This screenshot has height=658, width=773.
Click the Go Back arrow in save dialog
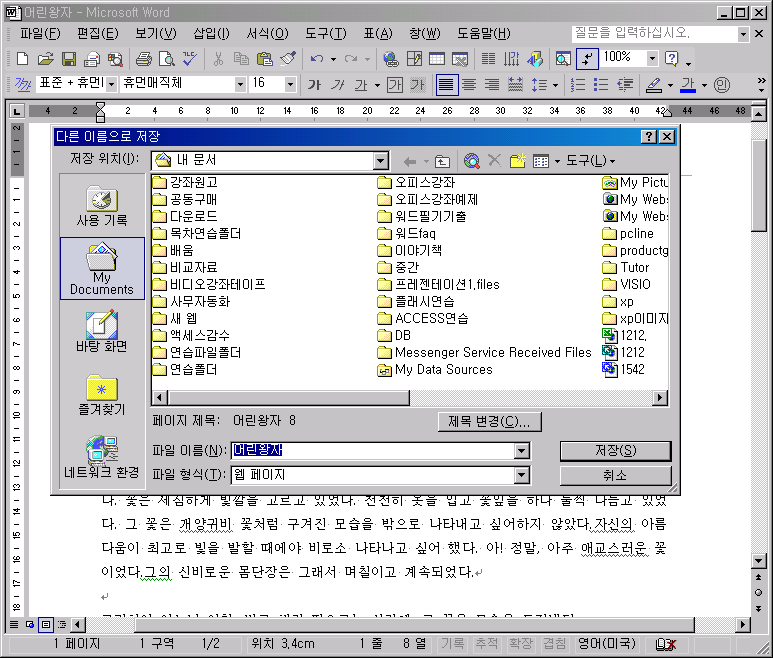pos(410,161)
